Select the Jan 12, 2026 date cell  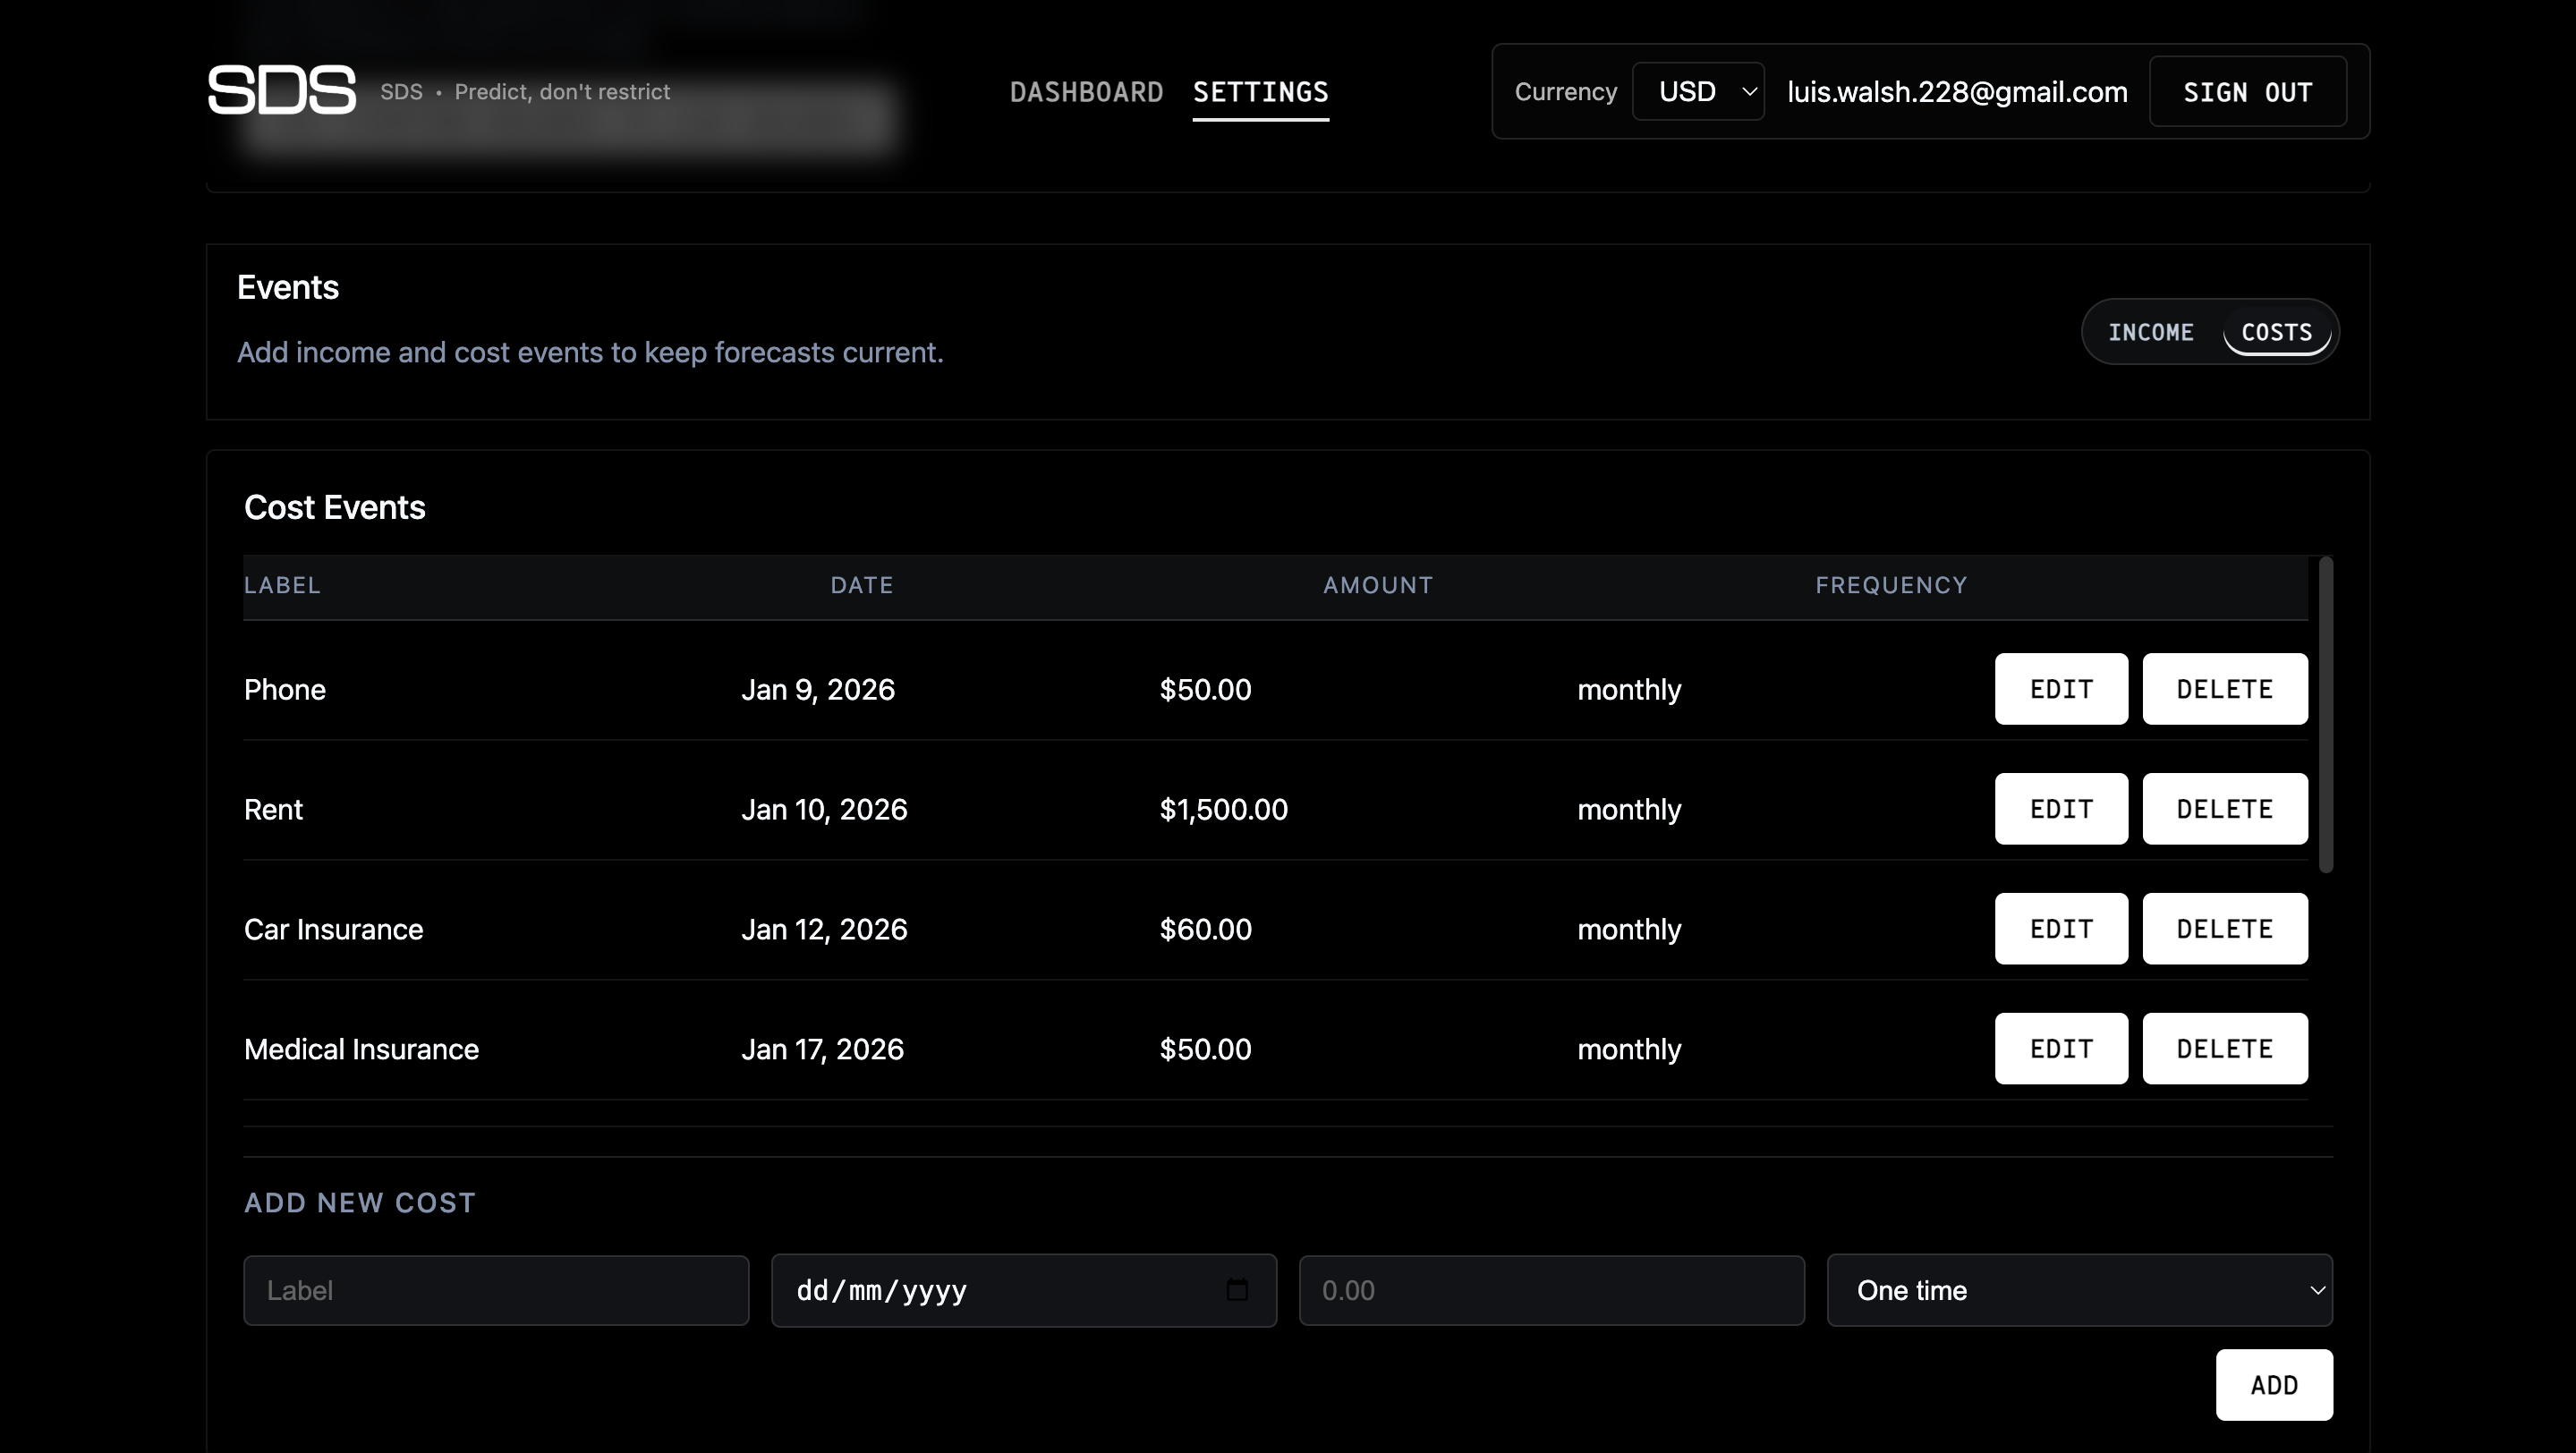[x=823, y=929]
